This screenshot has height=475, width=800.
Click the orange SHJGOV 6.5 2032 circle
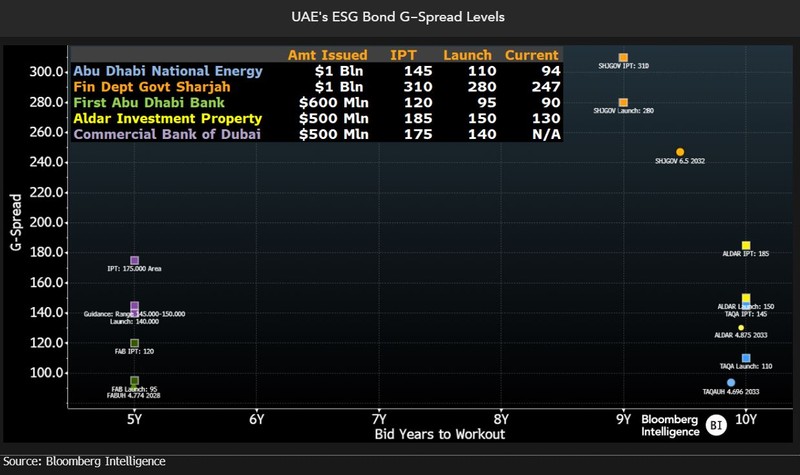tap(680, 152)
